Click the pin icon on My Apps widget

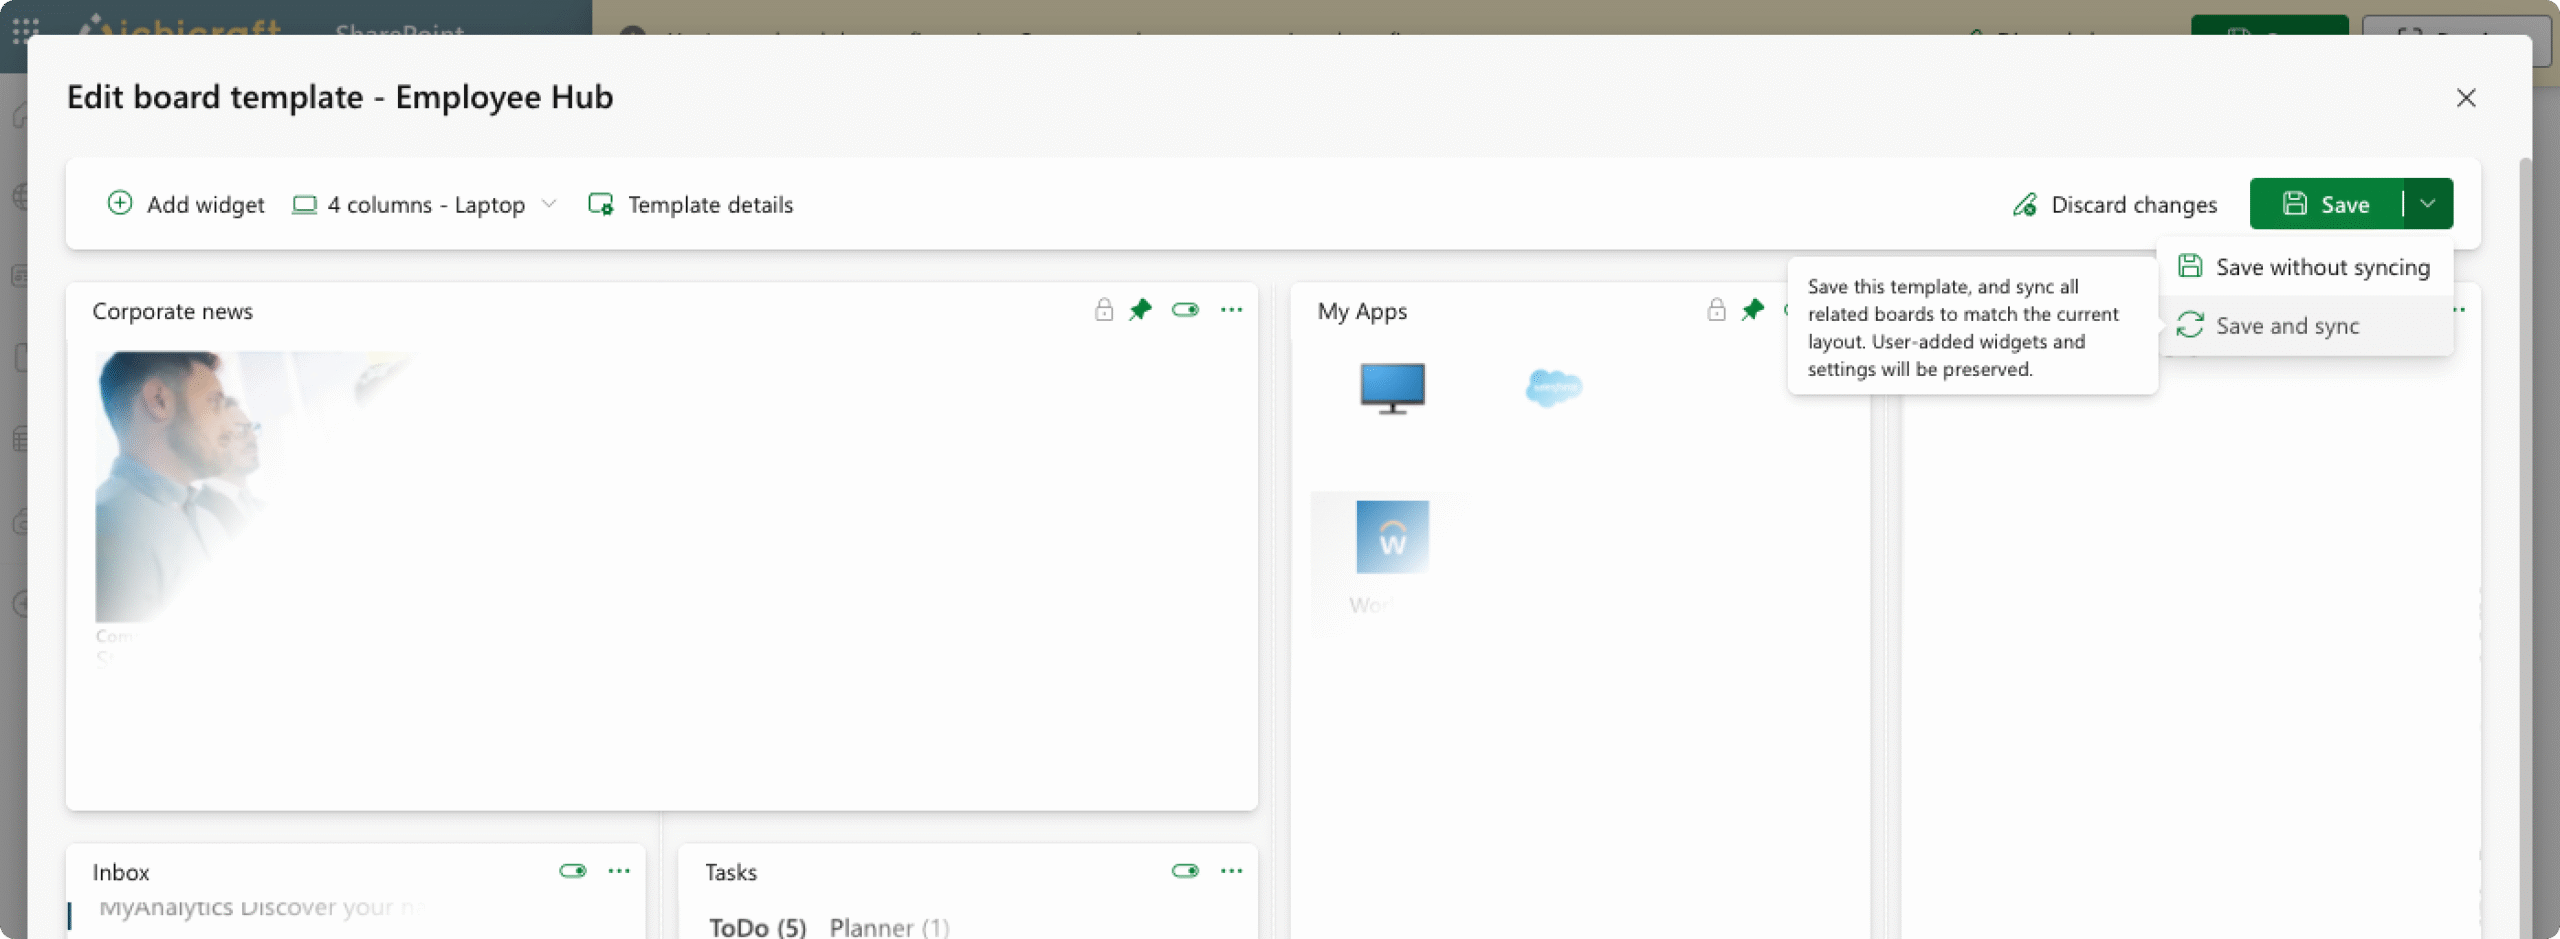(x=1752, y=310)
